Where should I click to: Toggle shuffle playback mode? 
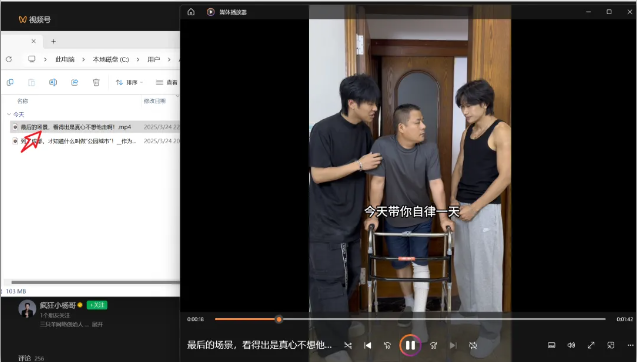coord(348,345)
